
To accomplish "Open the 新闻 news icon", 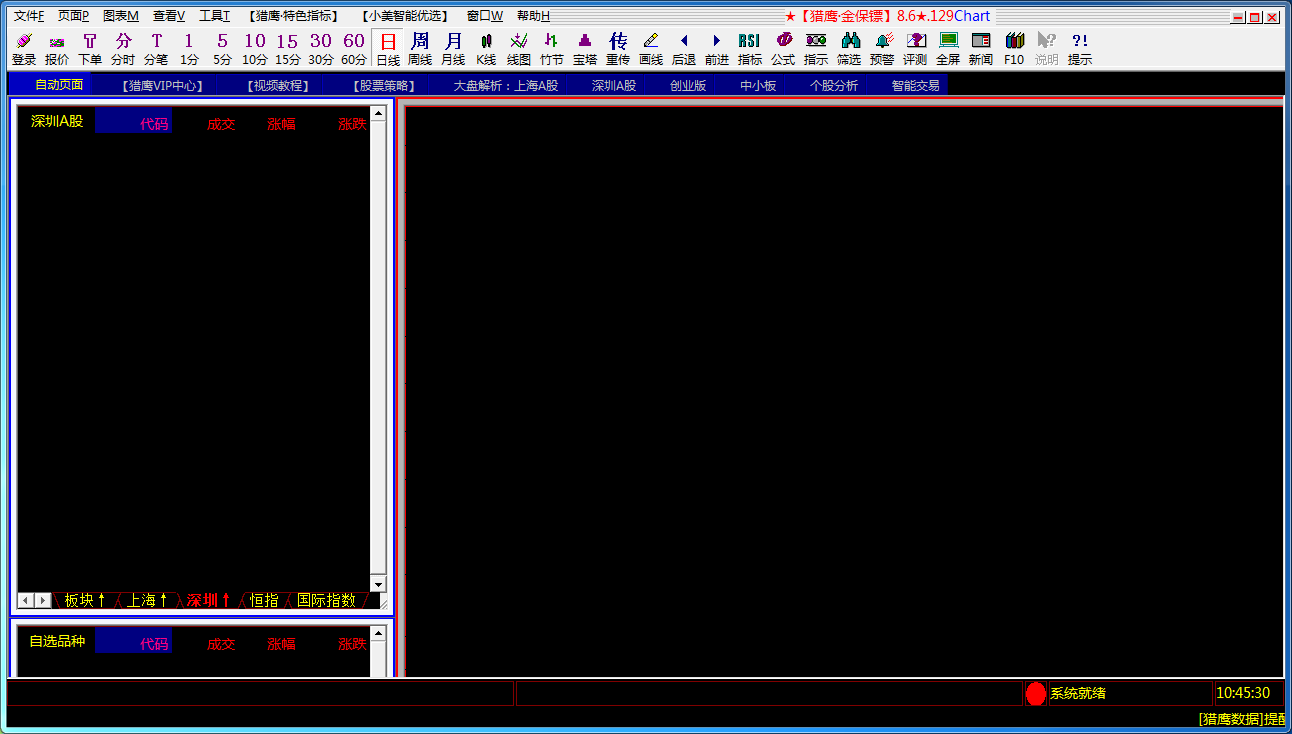I will [x=981, y=49].
